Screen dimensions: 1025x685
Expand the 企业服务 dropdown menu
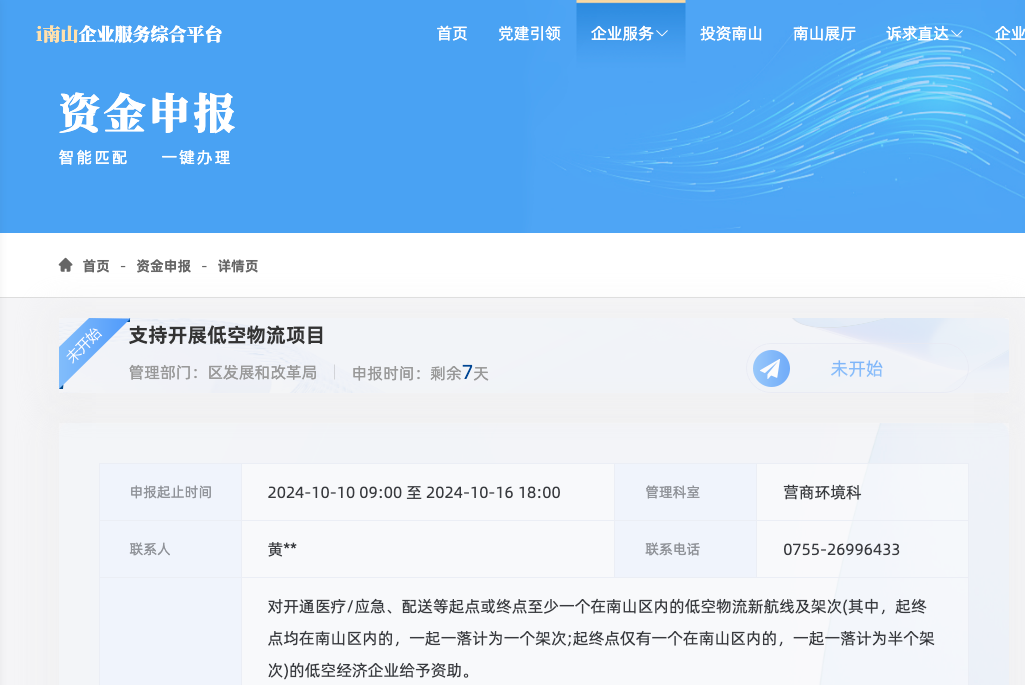(629, 34)
